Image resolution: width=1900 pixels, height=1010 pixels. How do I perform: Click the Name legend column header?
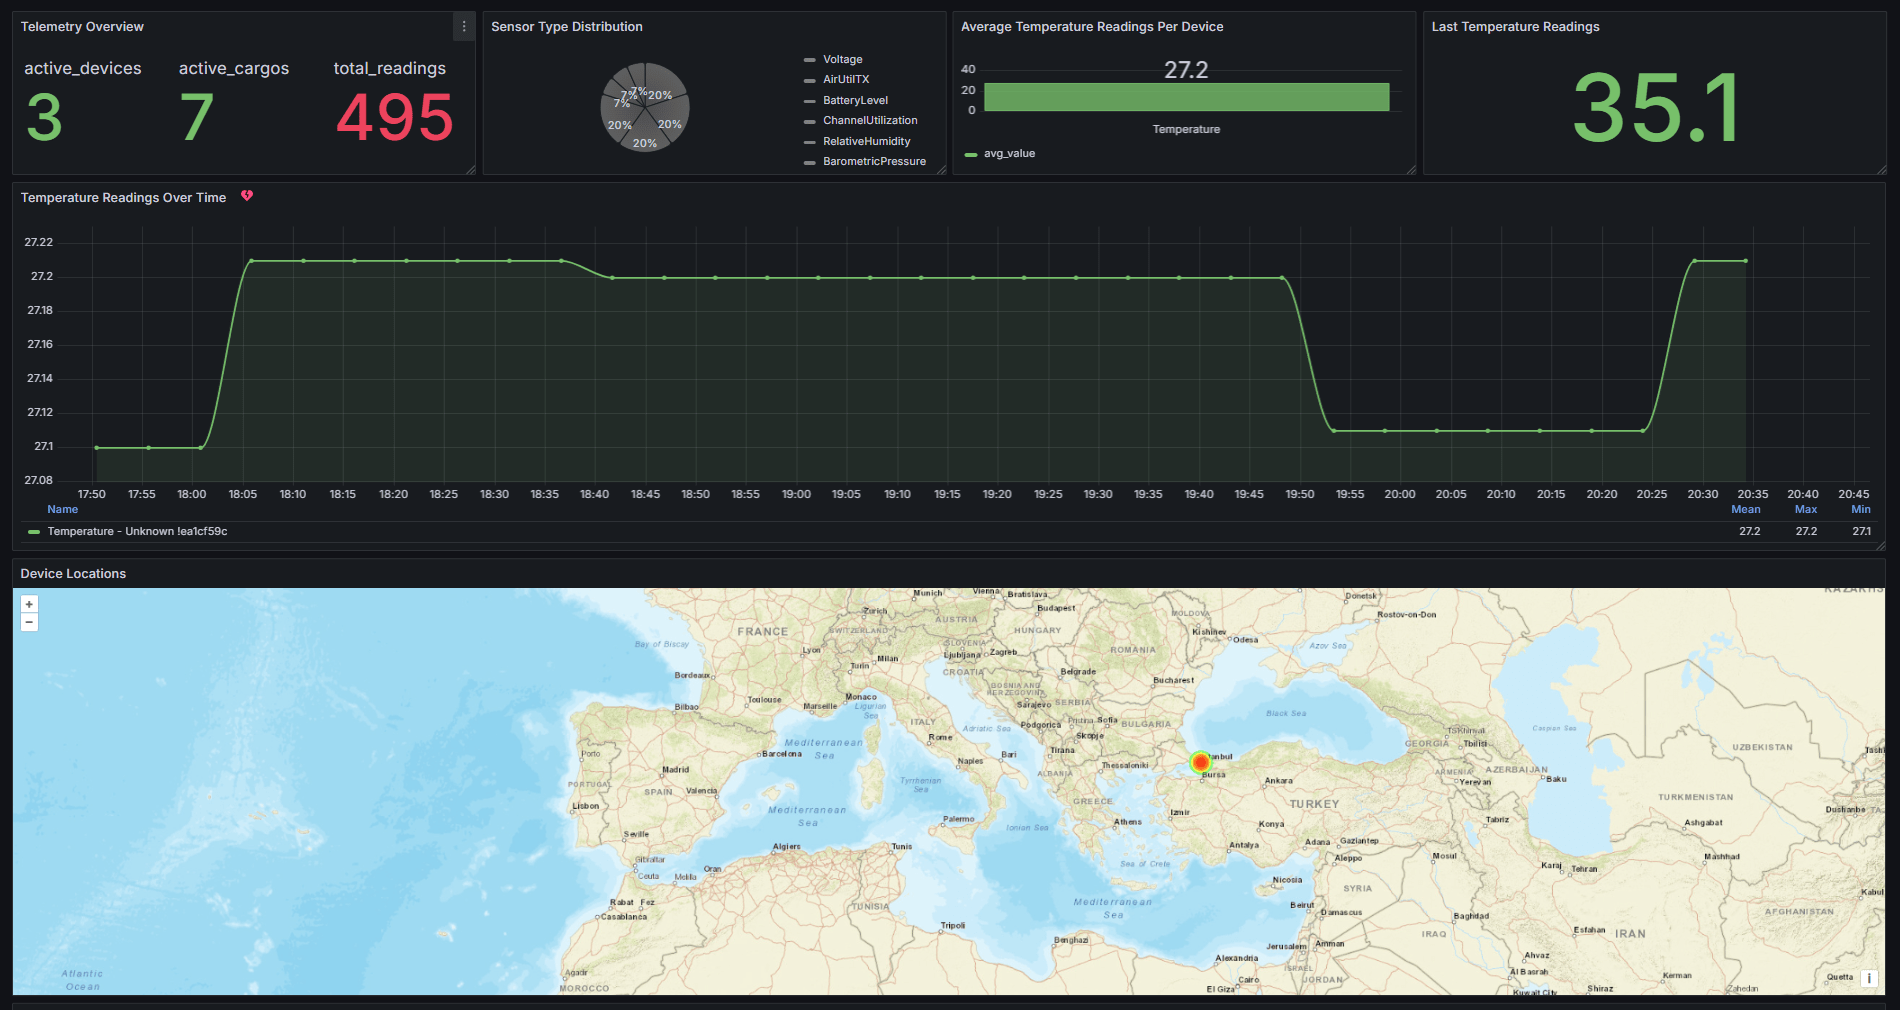[x=62, y=510]
